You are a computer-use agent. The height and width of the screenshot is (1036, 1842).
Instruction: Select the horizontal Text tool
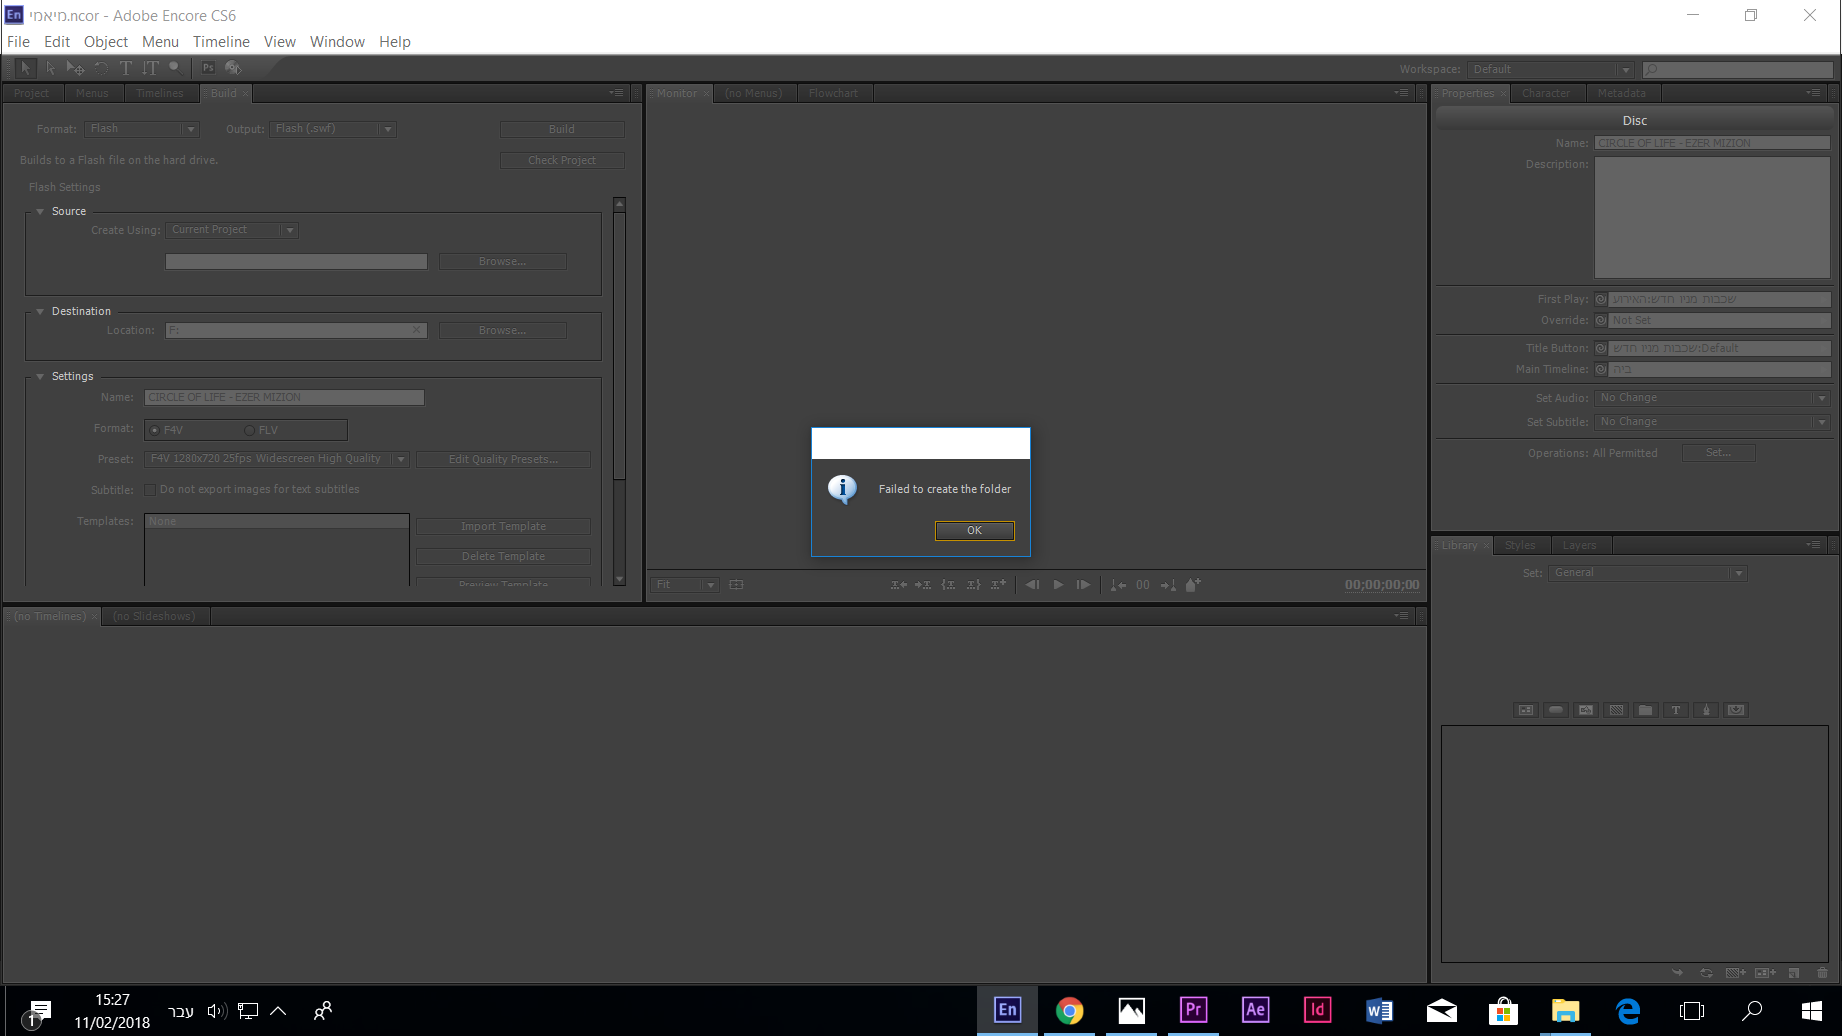pos(125,68)
